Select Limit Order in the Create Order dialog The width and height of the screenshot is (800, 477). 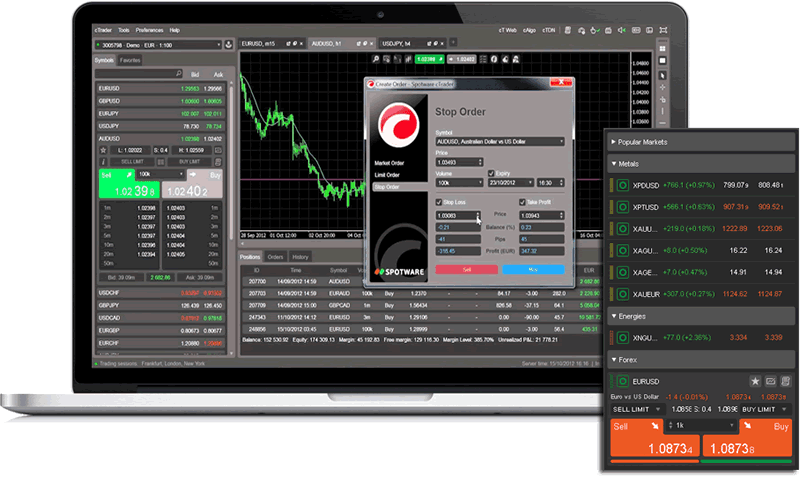coord(387,175)
